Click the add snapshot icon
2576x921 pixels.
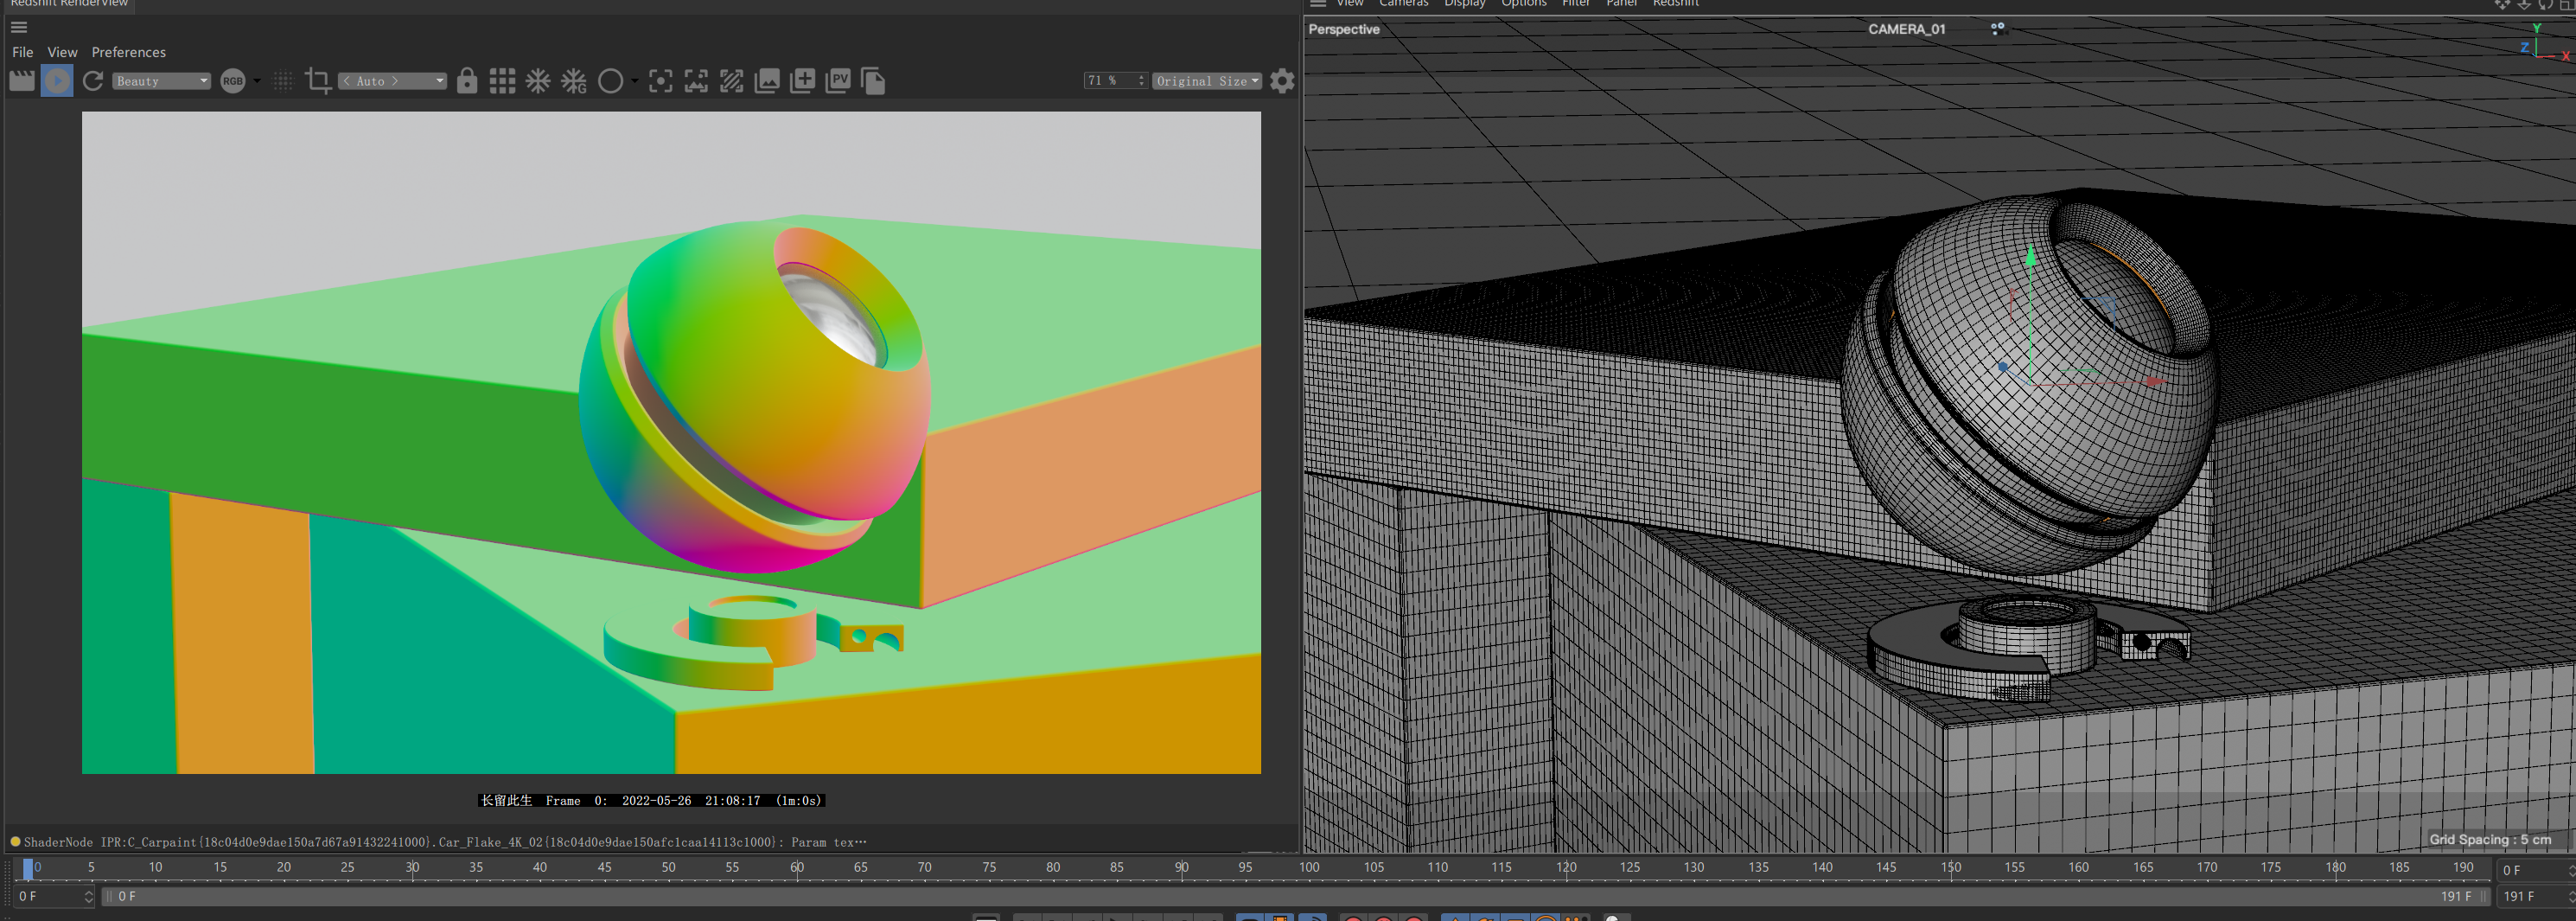coord(802,81)
